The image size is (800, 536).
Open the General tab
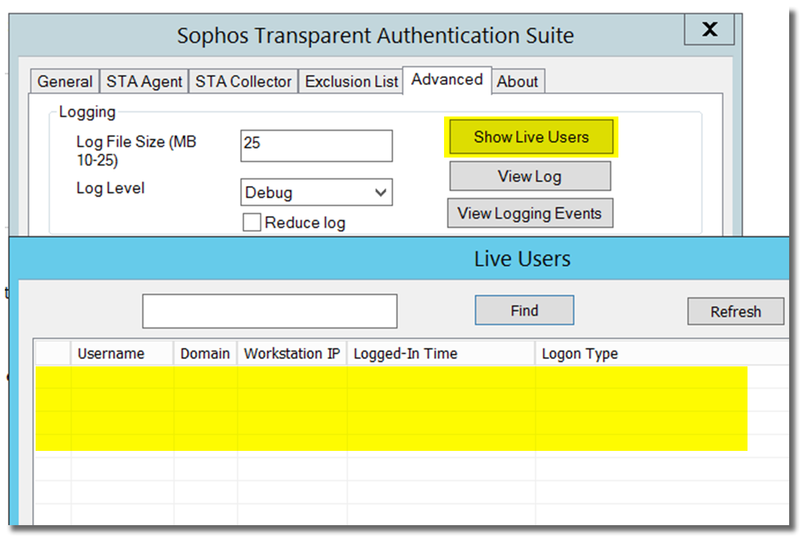pos(64,82)
